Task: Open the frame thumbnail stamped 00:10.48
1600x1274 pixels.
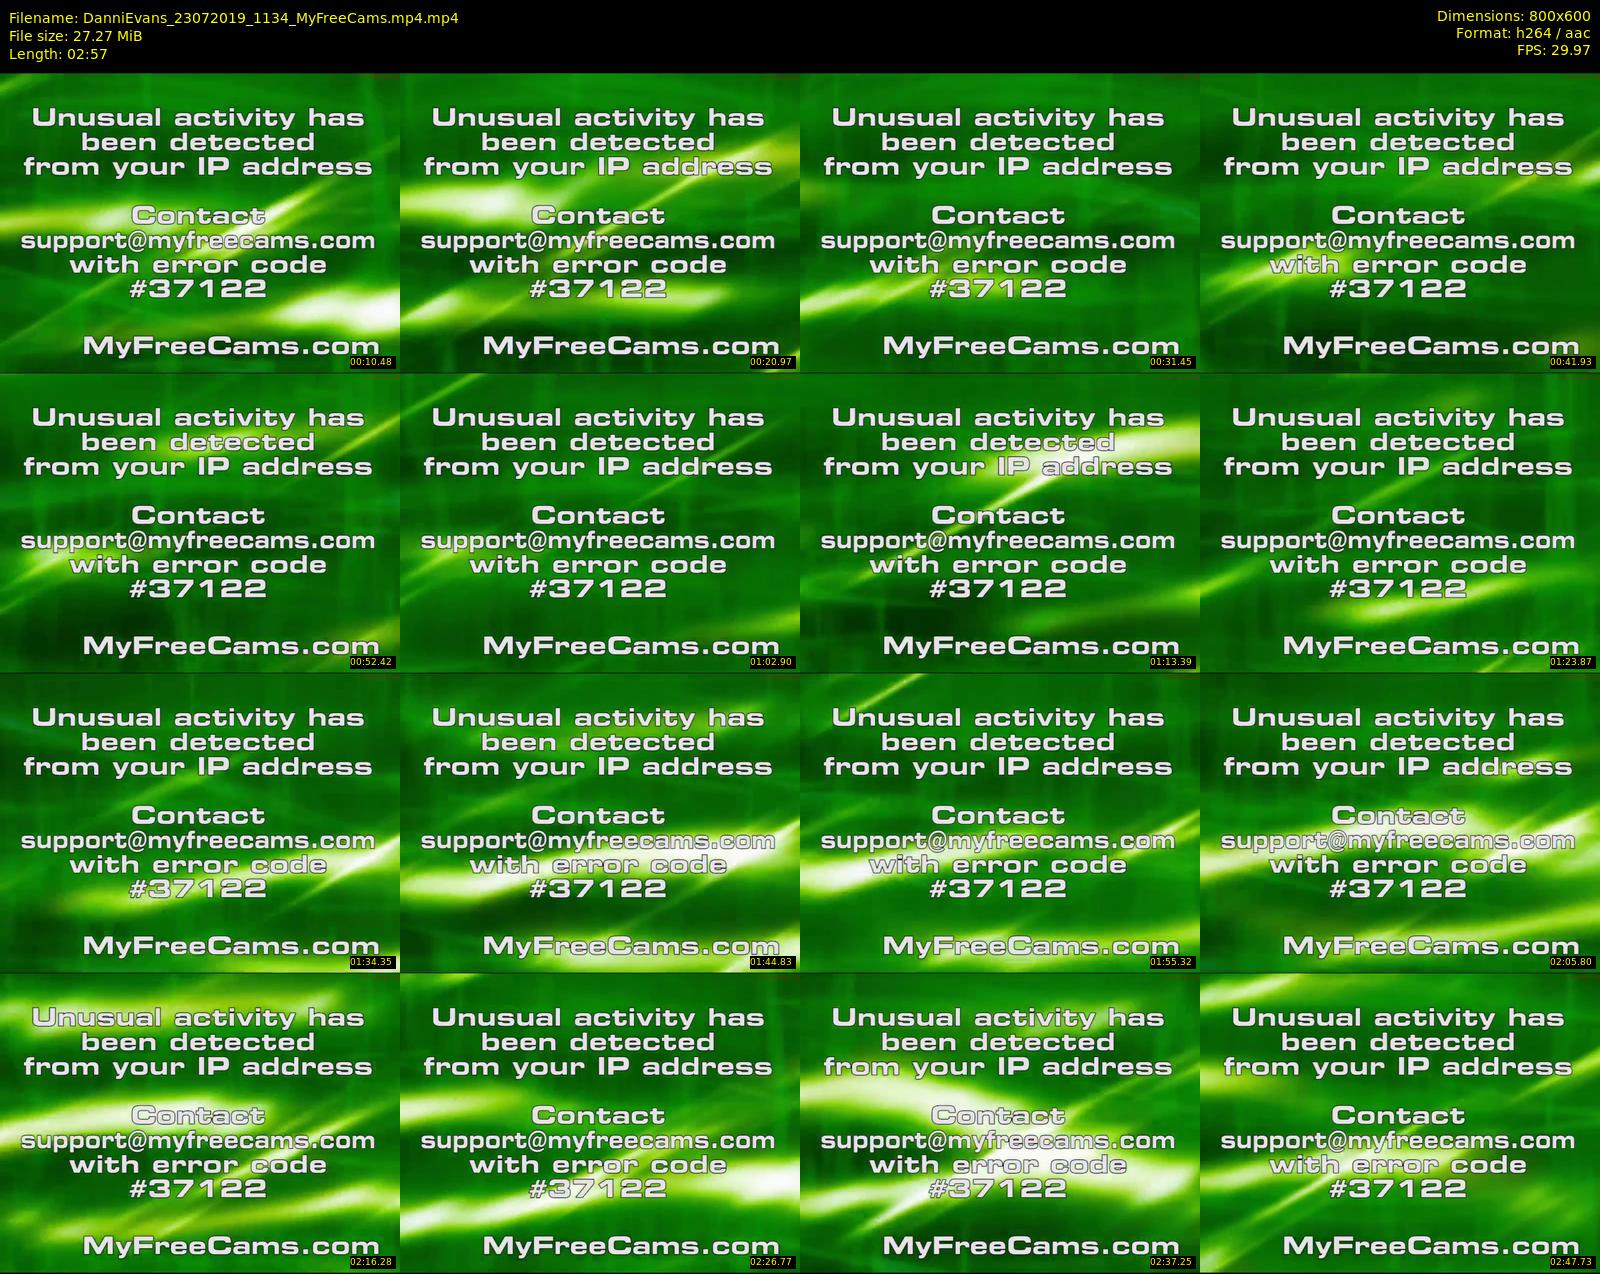Action: pyautogui.click(x=199, y=222)
